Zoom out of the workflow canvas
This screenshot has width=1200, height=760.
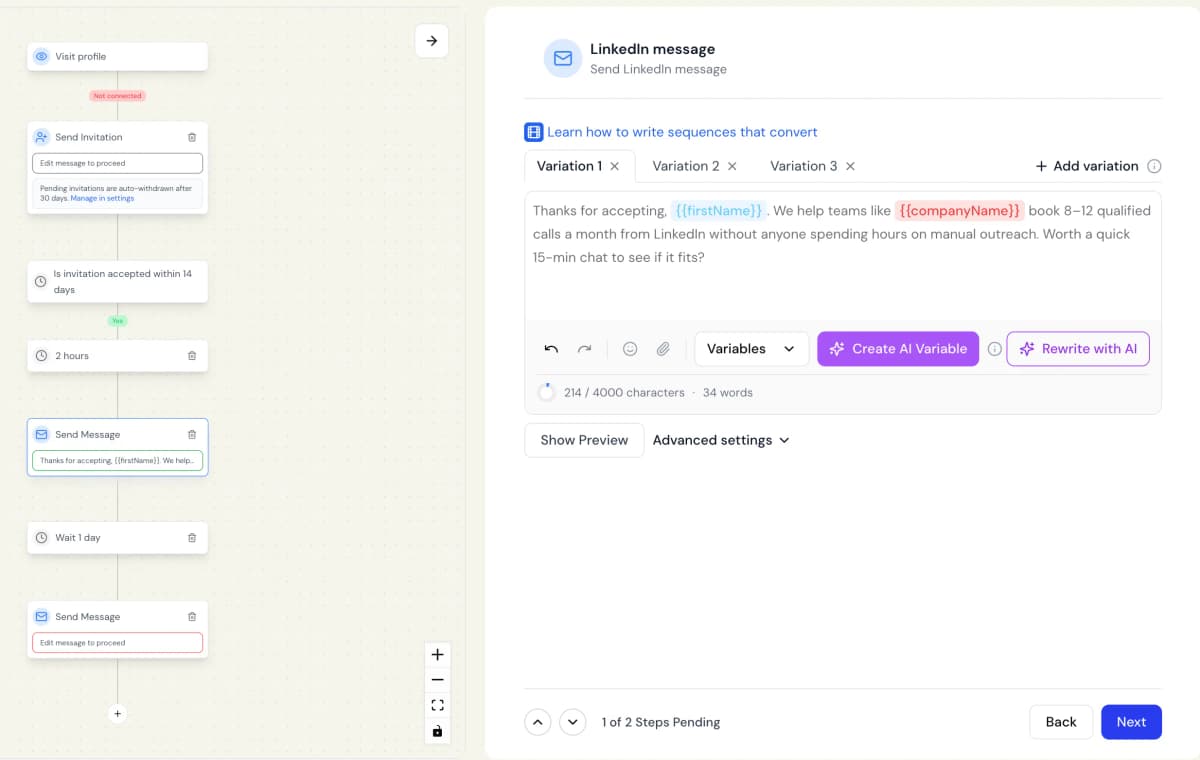pos(437,680)
